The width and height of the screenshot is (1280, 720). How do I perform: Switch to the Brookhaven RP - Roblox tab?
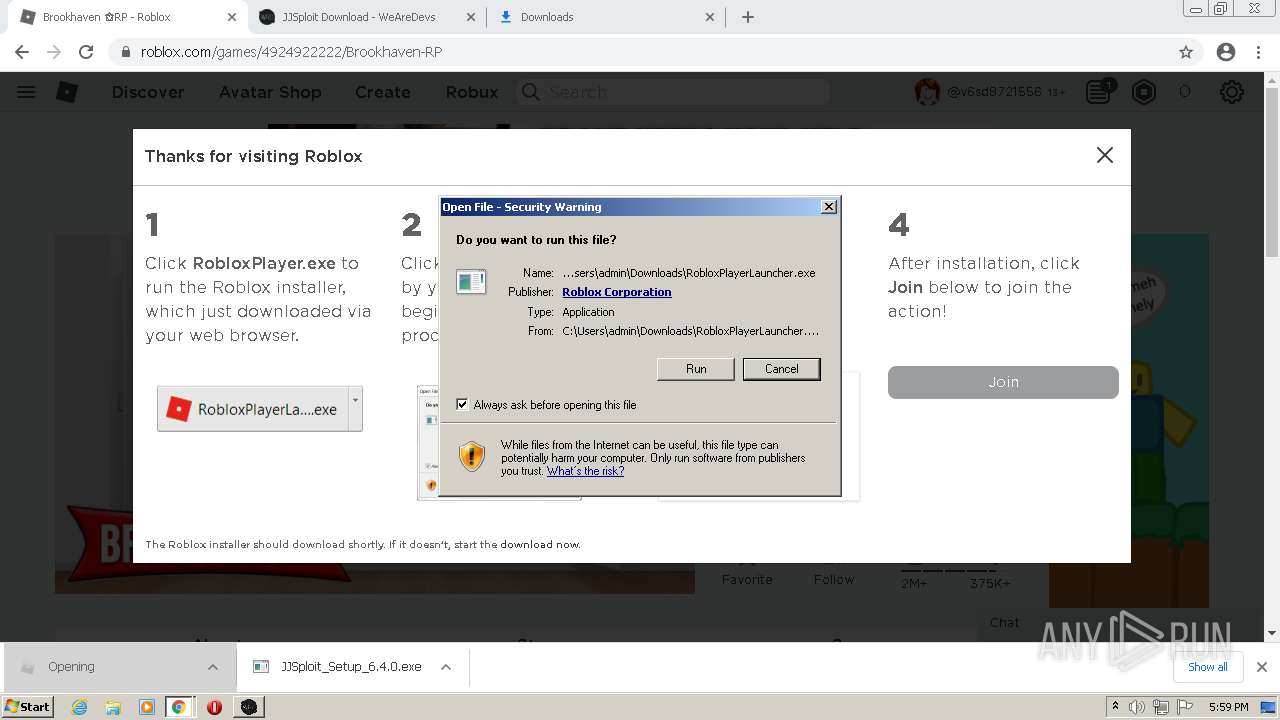point(106,17)
